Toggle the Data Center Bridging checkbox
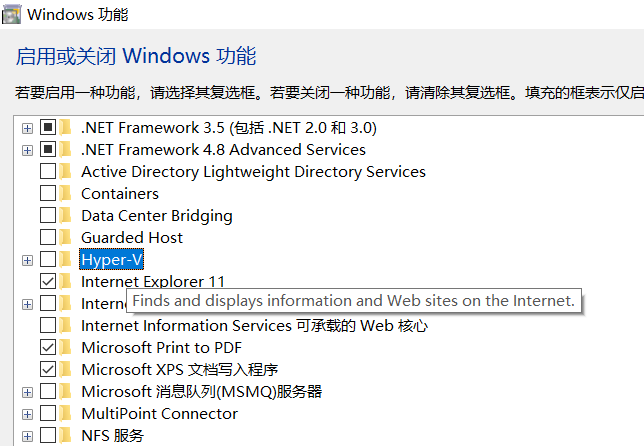Image resolution: width=644 pixels, height=446 pixels. [x=48, y=216]
